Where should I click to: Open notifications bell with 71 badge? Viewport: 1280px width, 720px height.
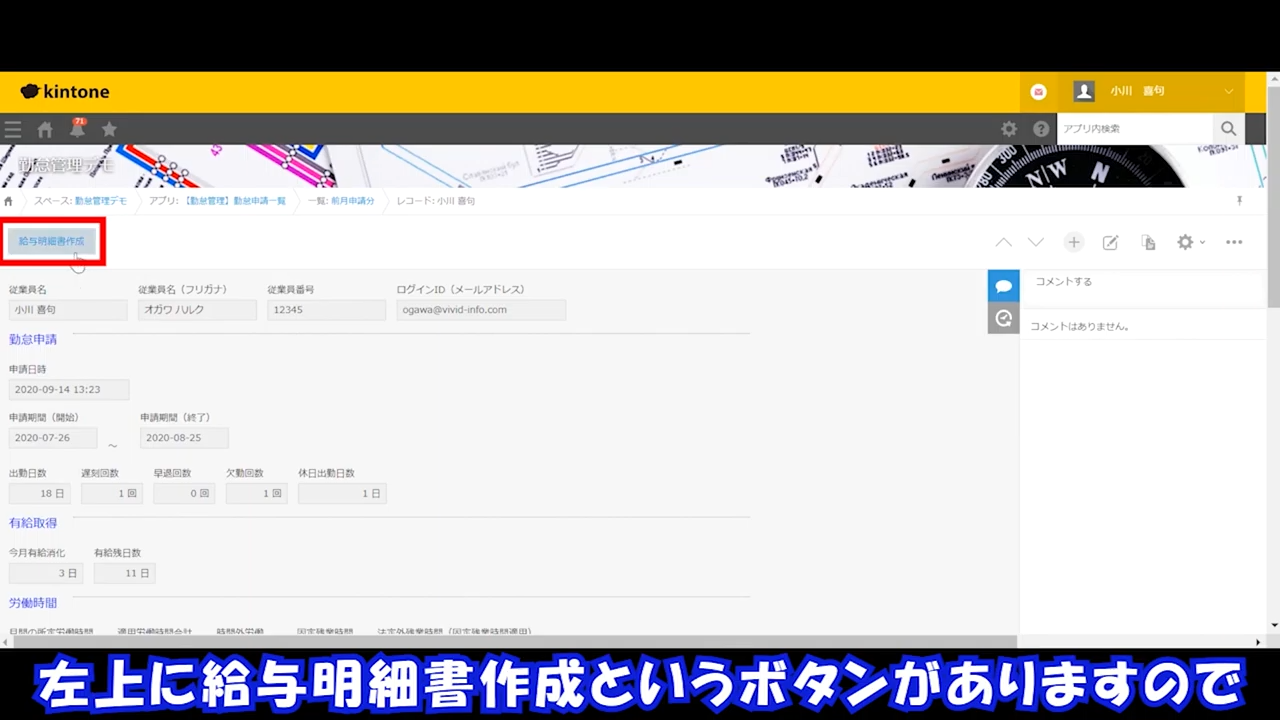point(77,129)
